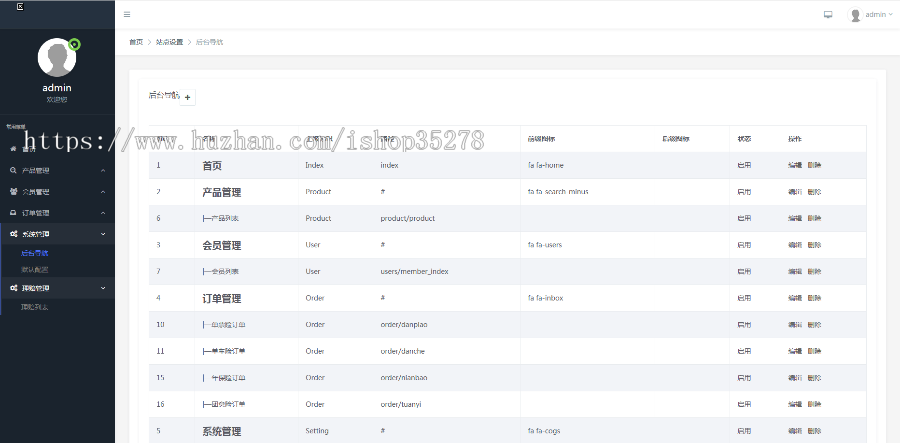Click the cogs icon beside 系统管理 in sidebar
Viewport: 900px width, 443px height.
point(13,234)
